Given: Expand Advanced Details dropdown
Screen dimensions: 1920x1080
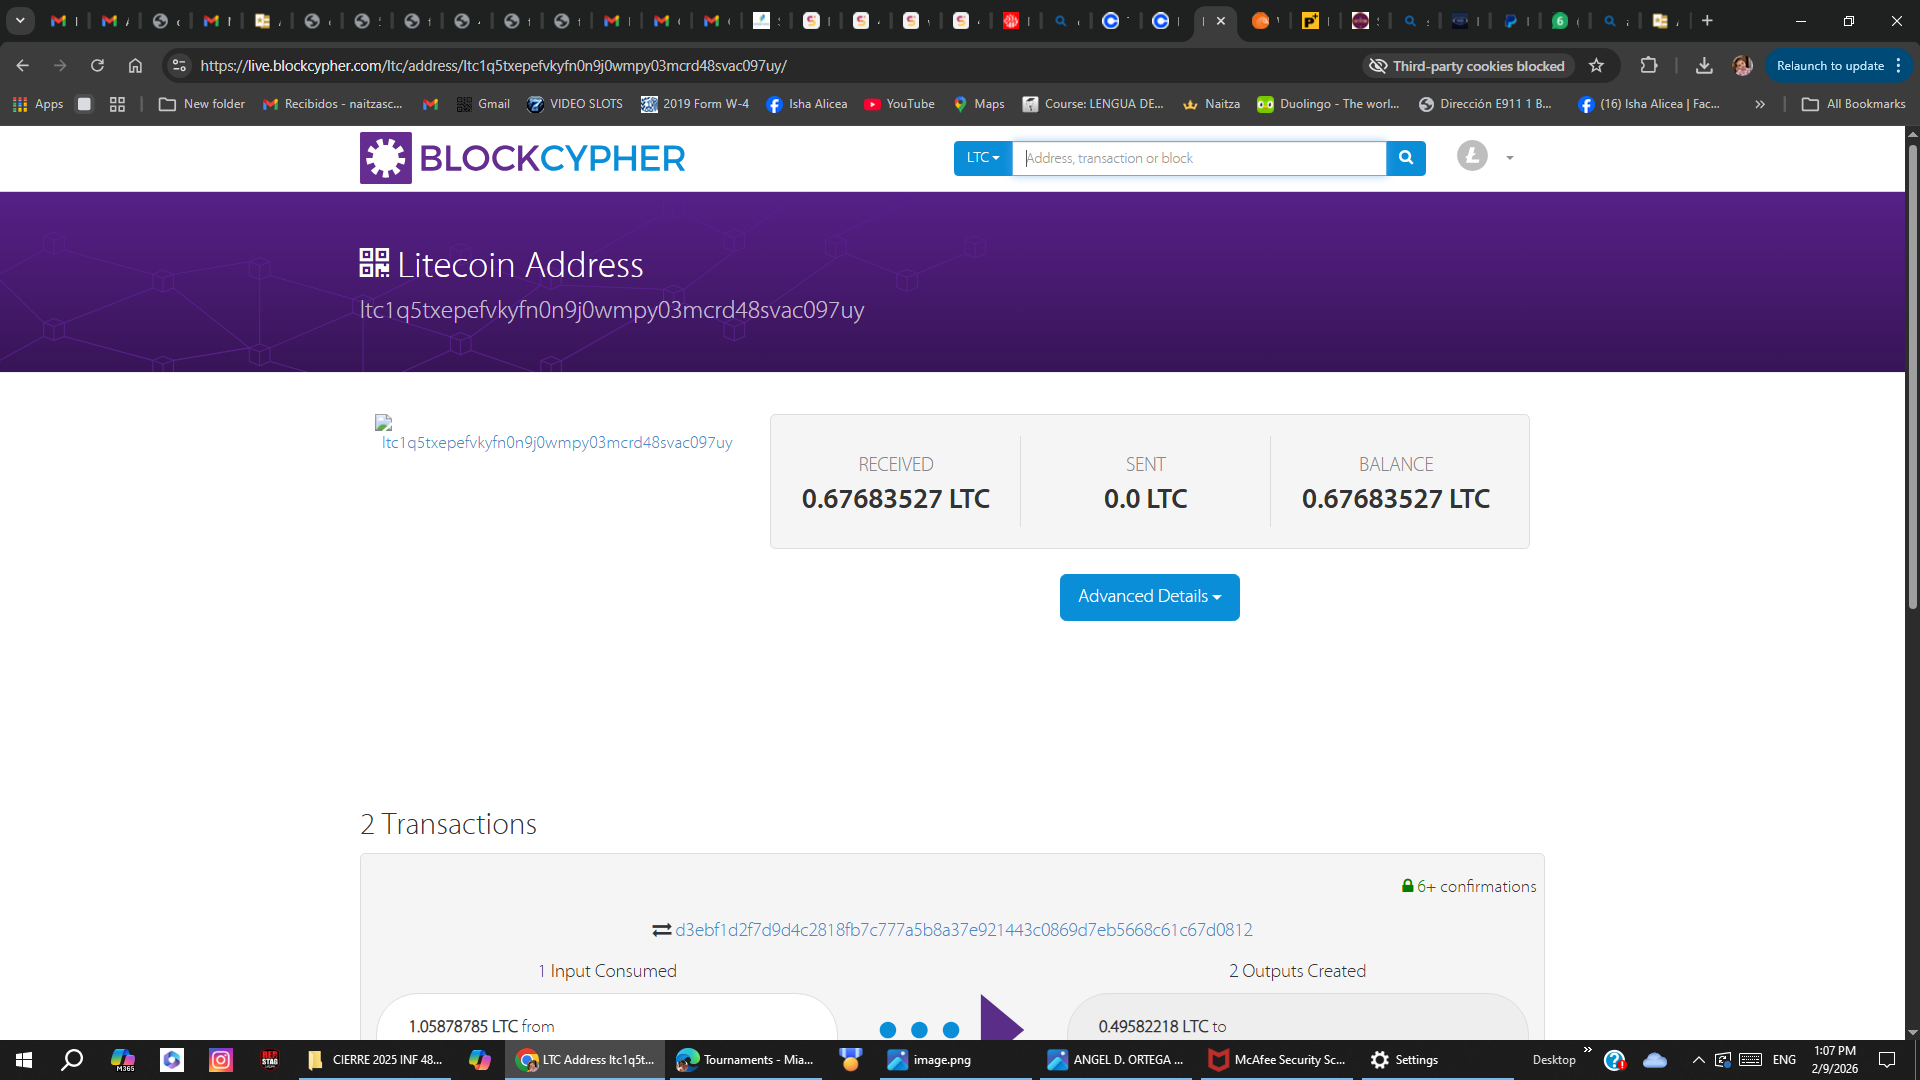Looking at the screenshot, I should pyautogui.click(x=1149, y=597).
